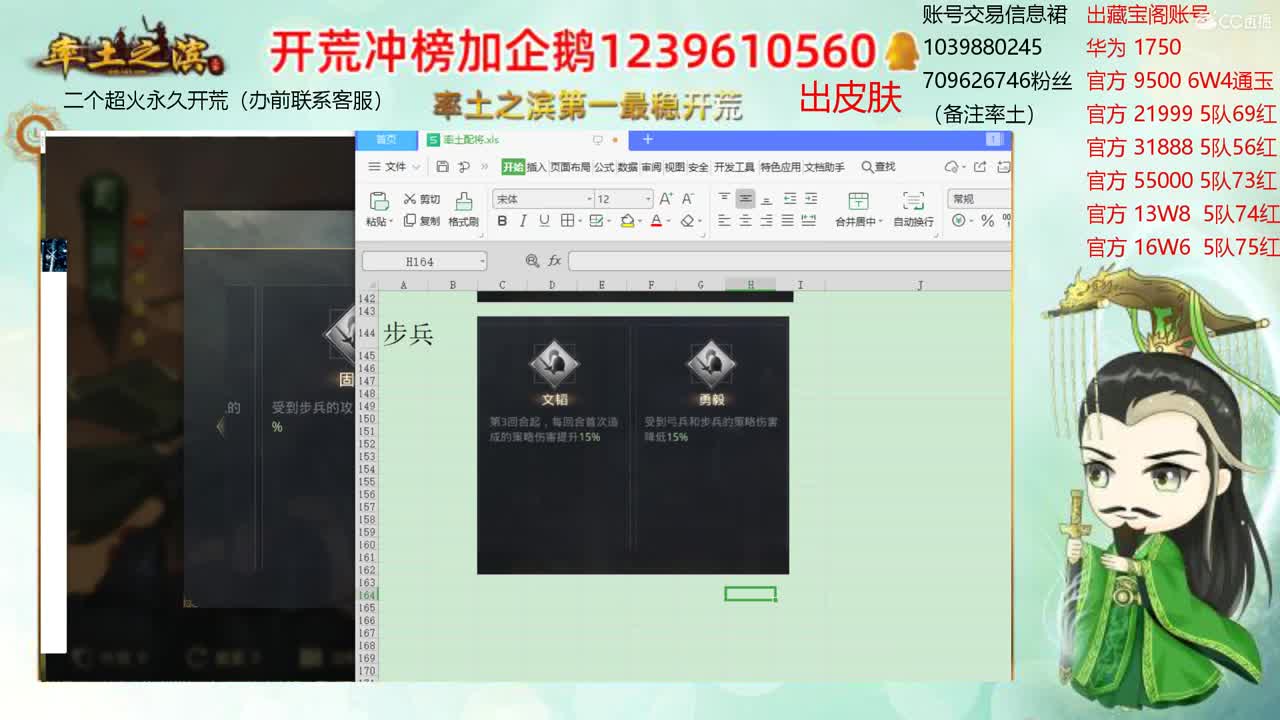1280x720 pixels.
Task: Click the Save icon in WPS toolbar
Action: click(443, 167)
